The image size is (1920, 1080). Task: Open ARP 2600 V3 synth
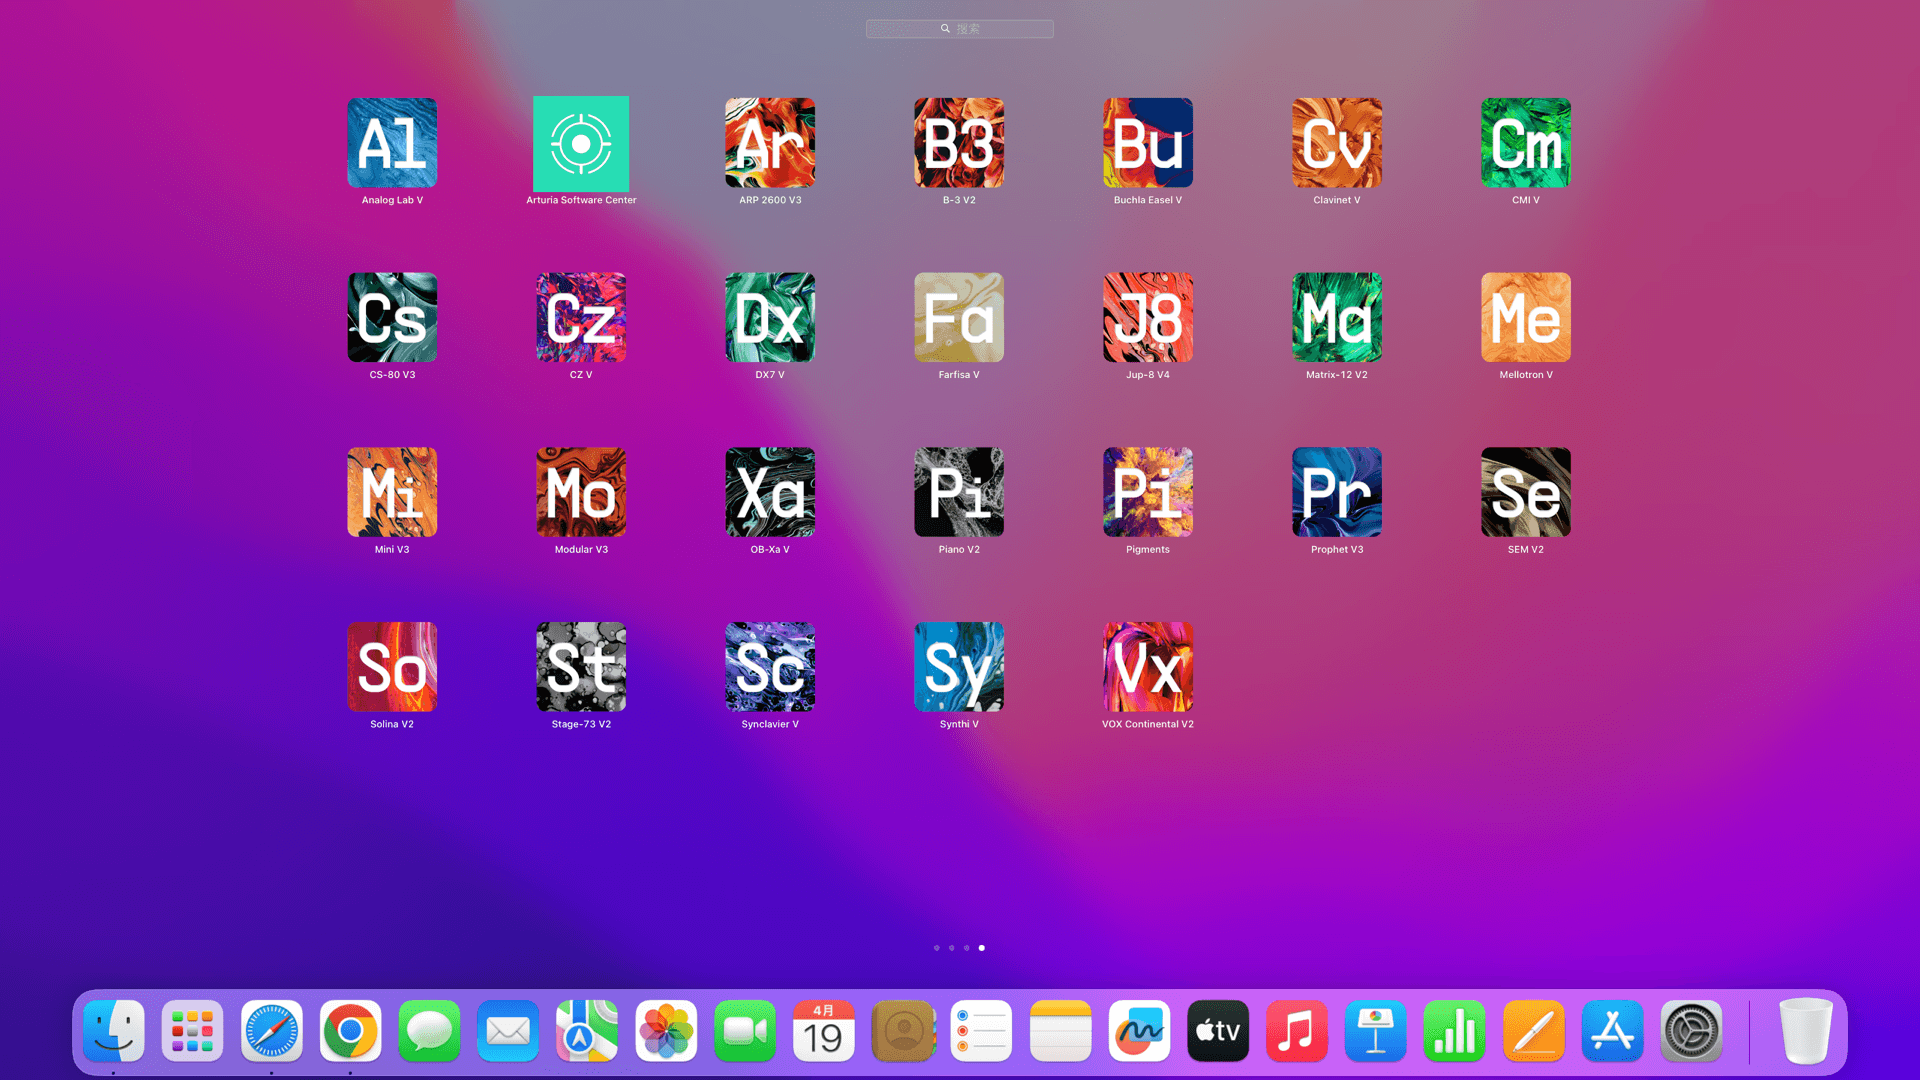tap(770, 143)
